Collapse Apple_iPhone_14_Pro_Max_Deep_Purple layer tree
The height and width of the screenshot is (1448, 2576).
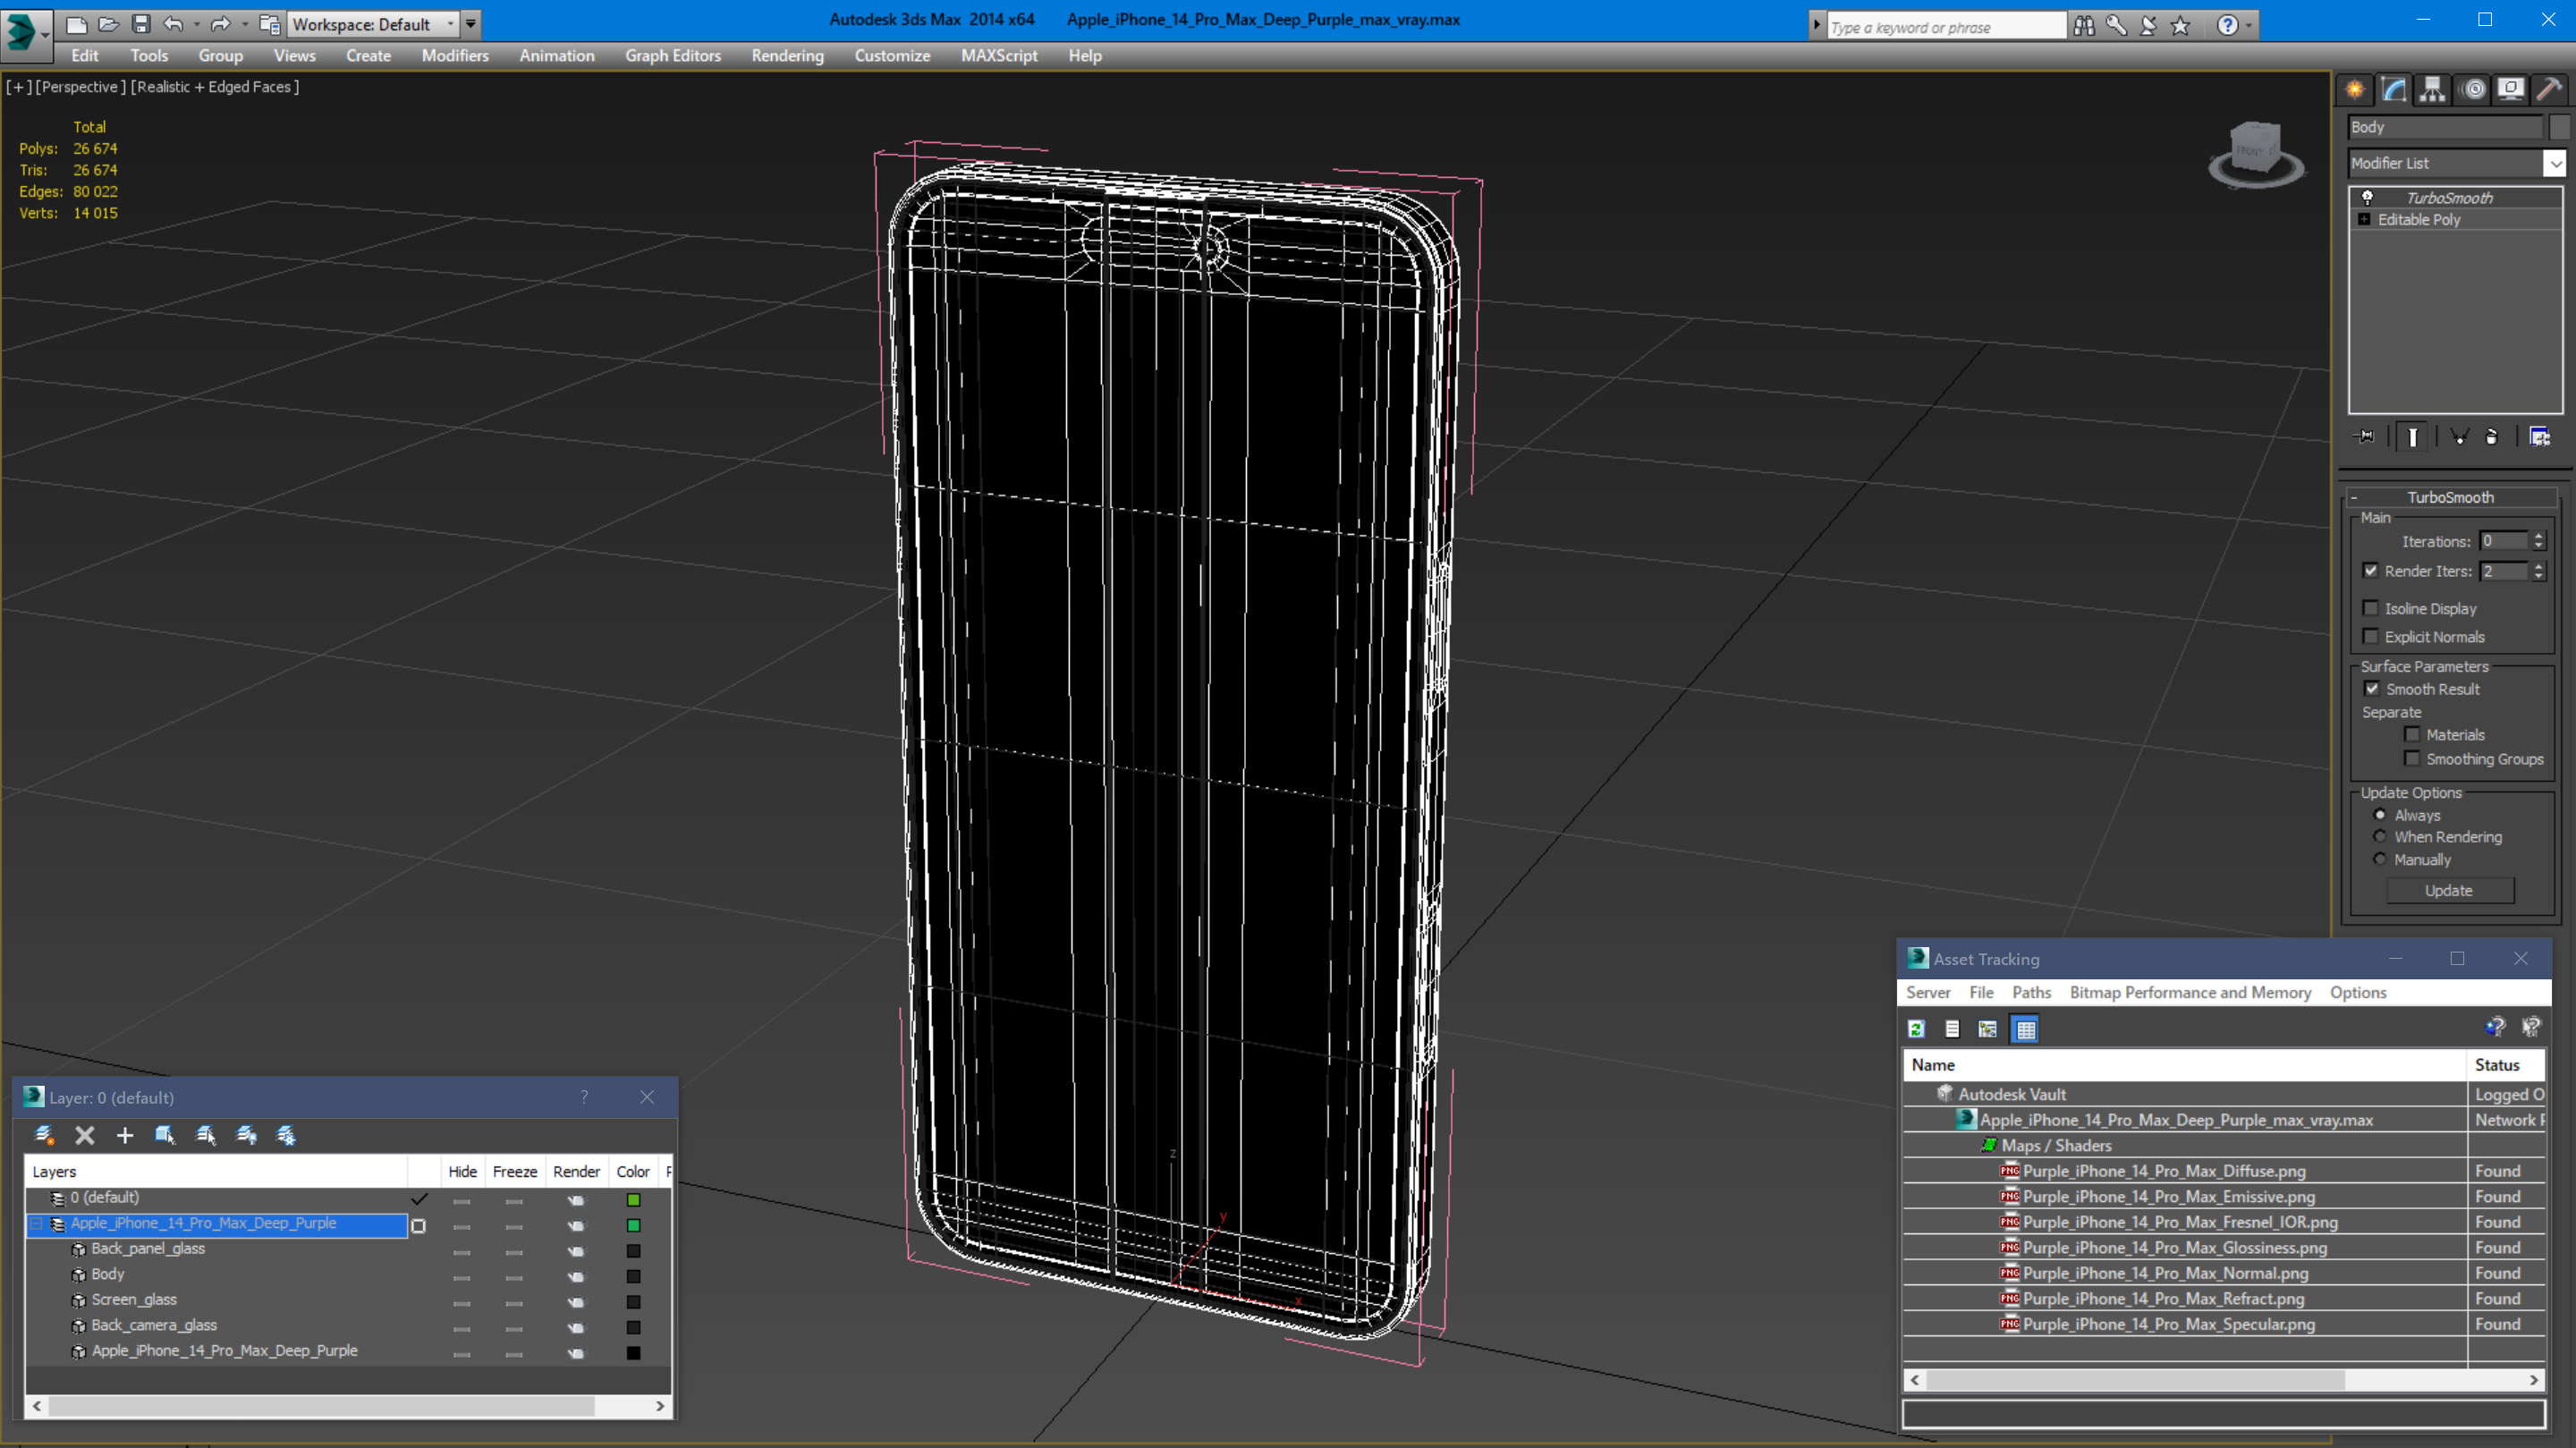click(x=36, y=1223)
